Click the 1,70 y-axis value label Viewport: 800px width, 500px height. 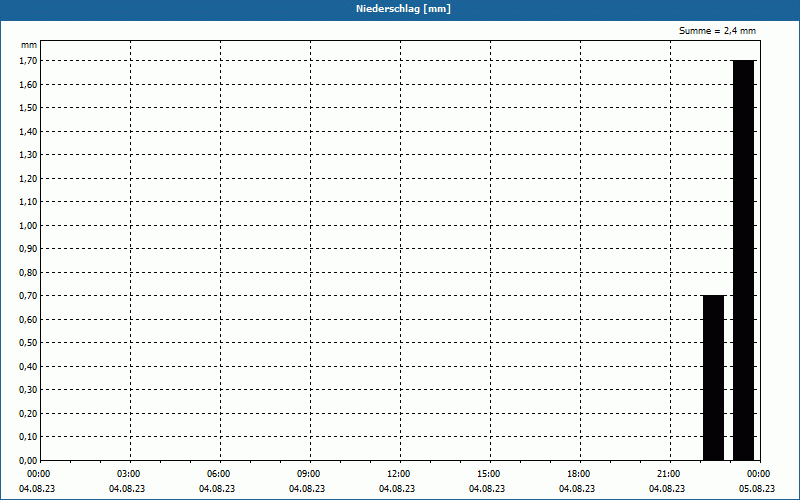[x=28, y=61]
